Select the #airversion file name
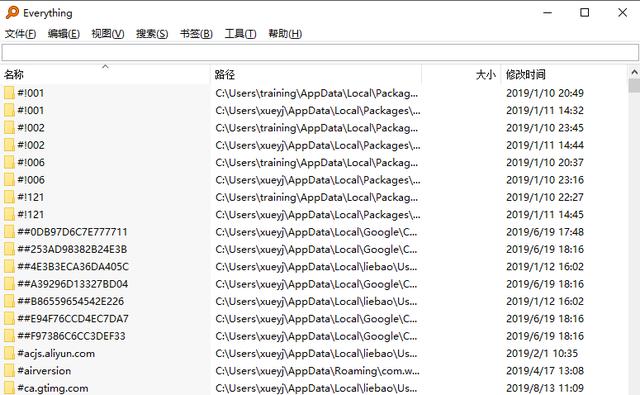Viewport: 640px width, 395px height. (x=44, y=371)
